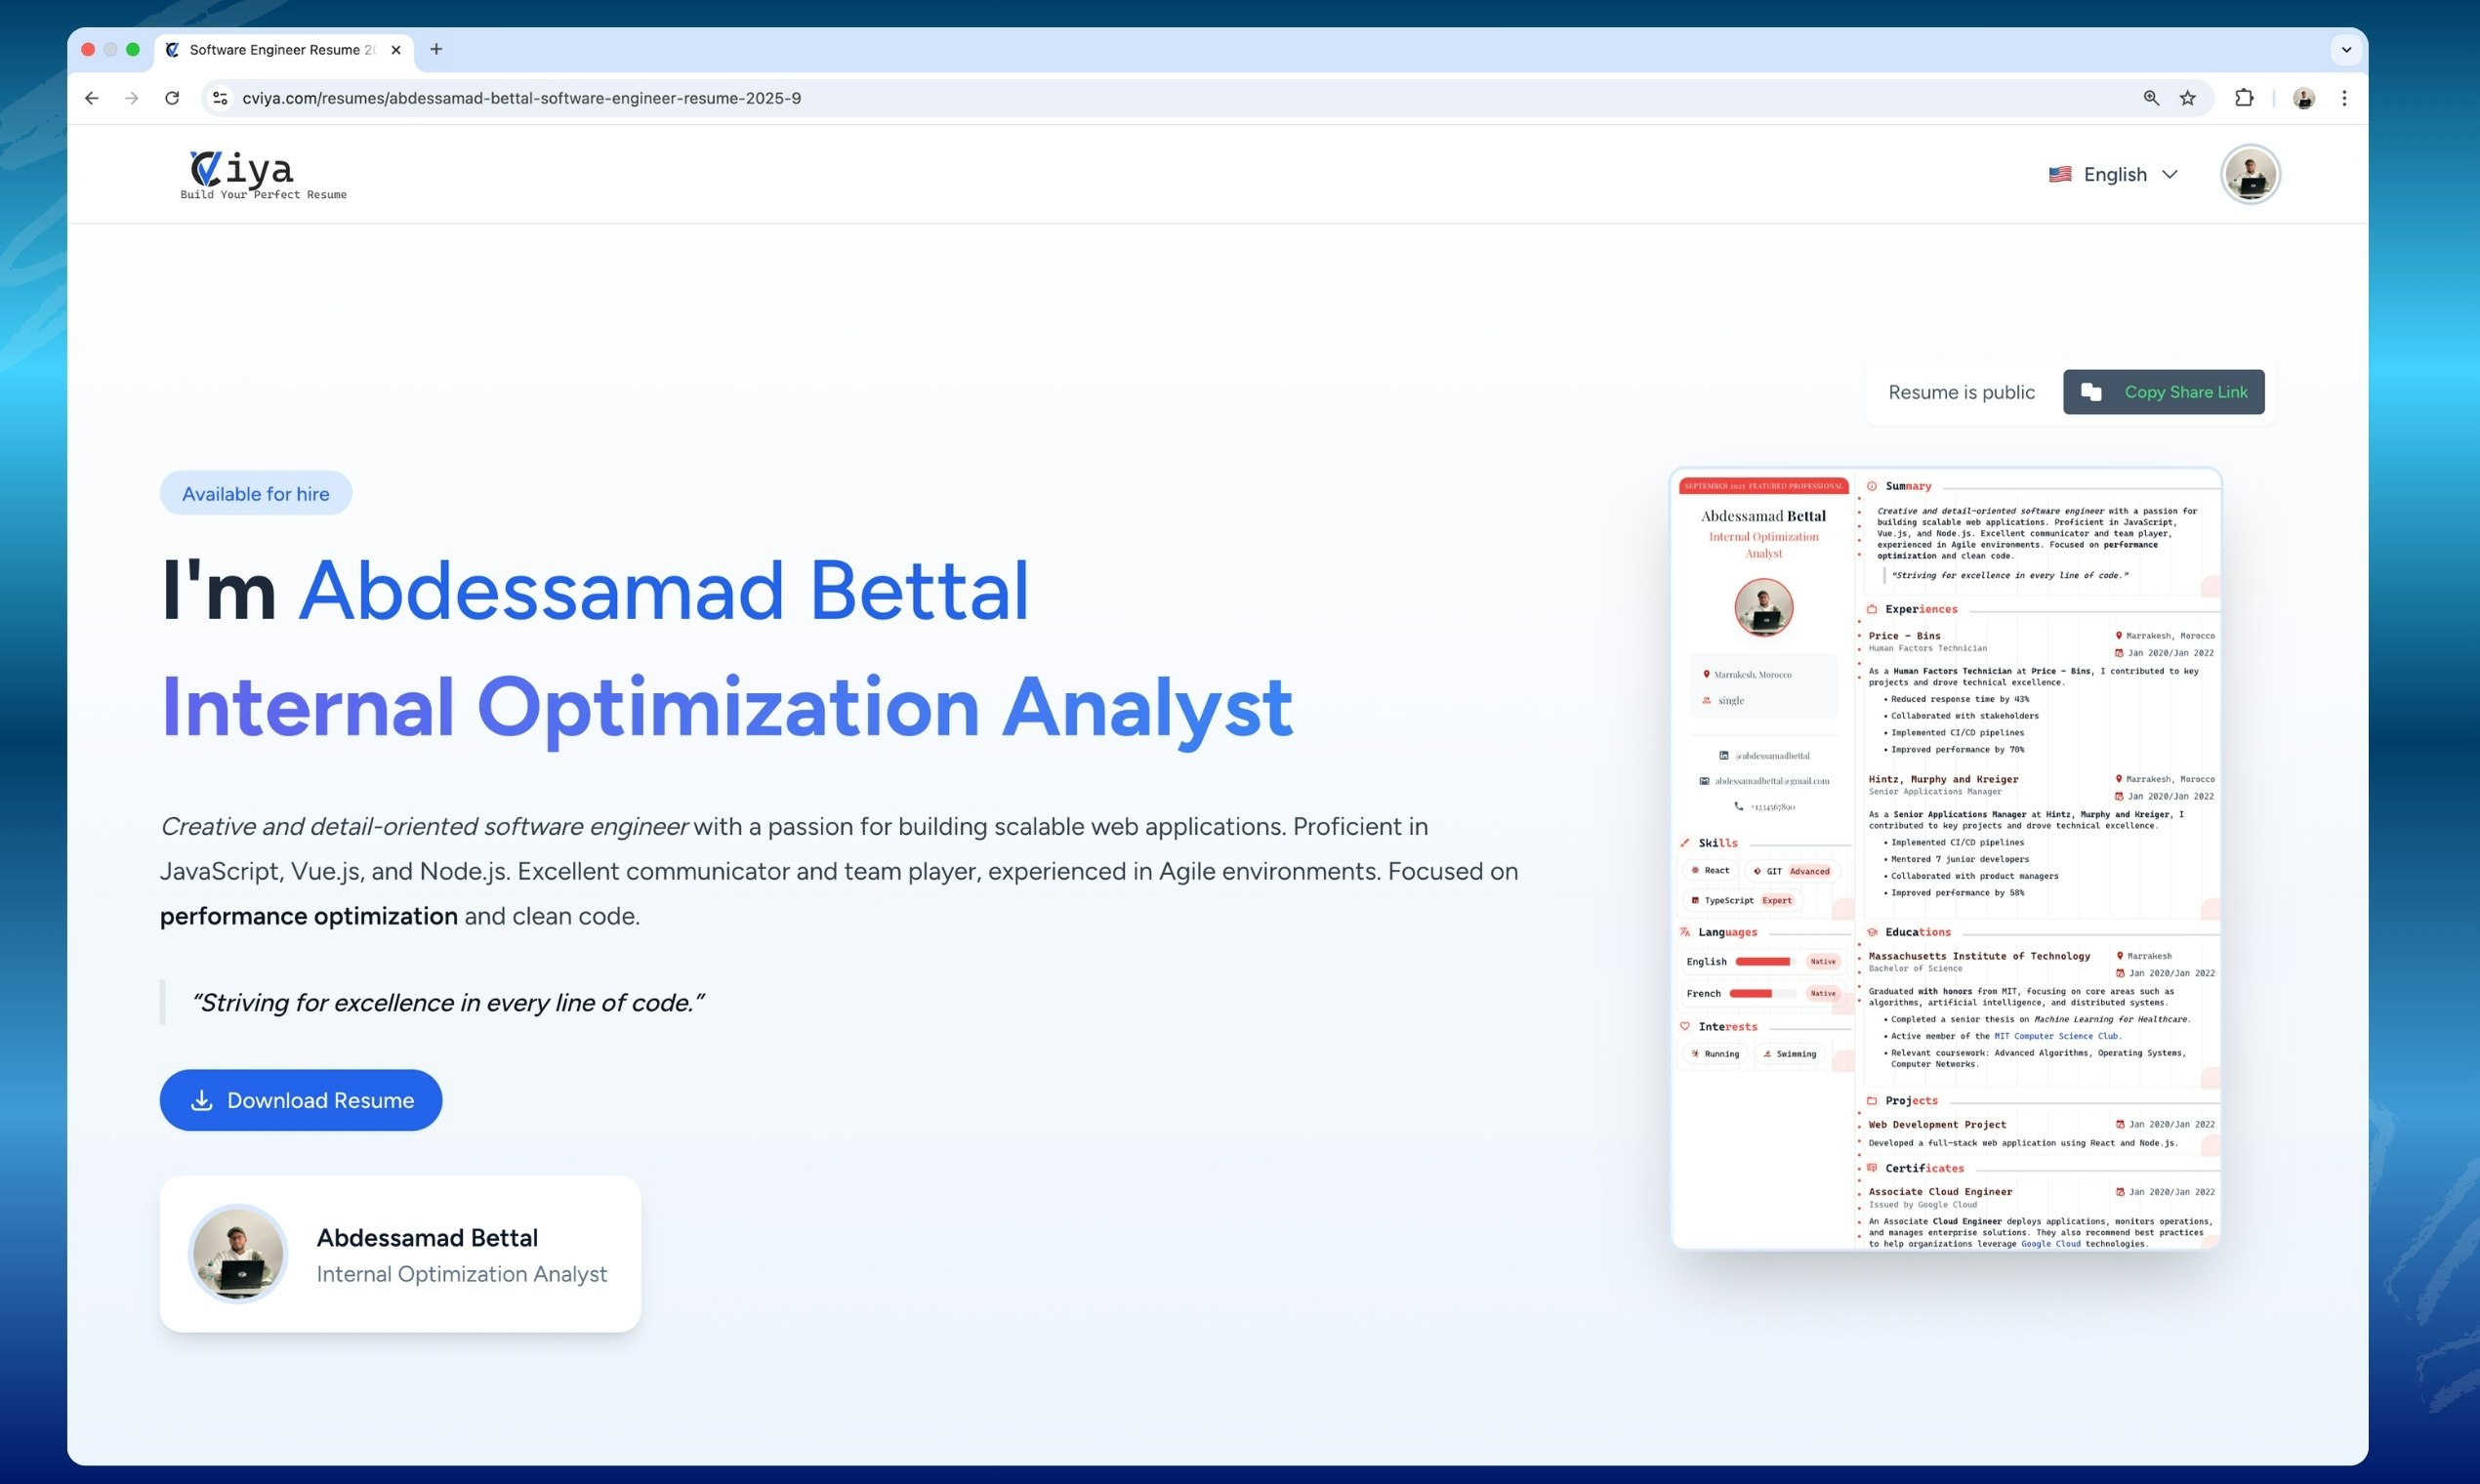2480x1484 pixels.
Task: Open the site information icon in the address bar
Action: click(220, 98)
